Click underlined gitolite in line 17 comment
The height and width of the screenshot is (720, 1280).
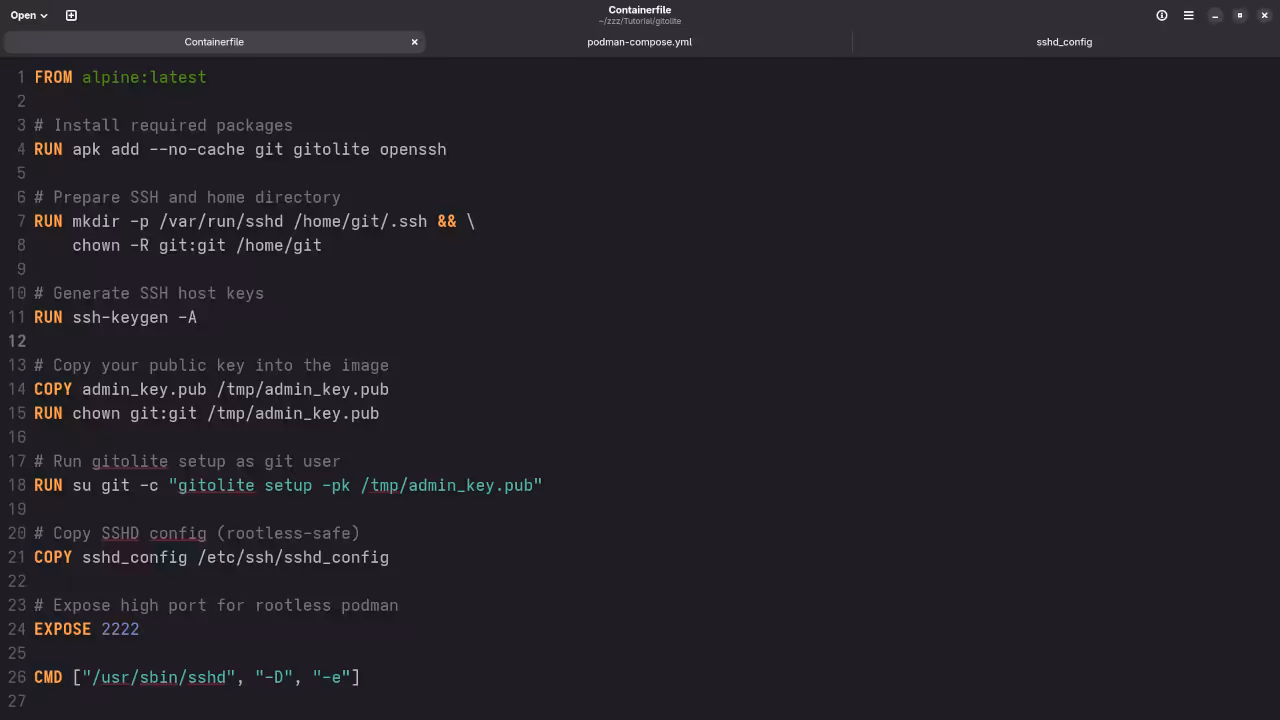(x=130, y=461)
